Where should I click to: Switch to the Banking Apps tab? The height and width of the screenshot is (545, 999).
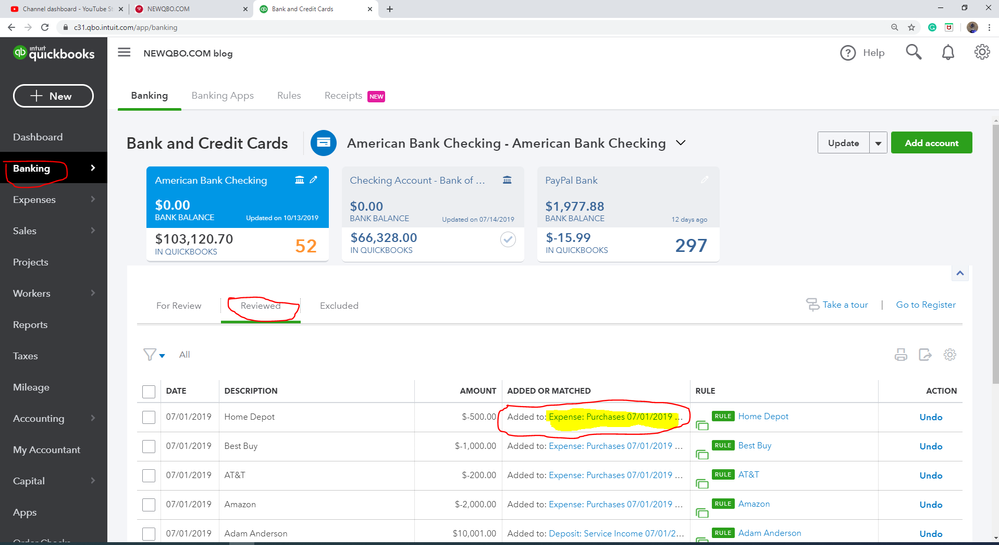click(222, 96)
